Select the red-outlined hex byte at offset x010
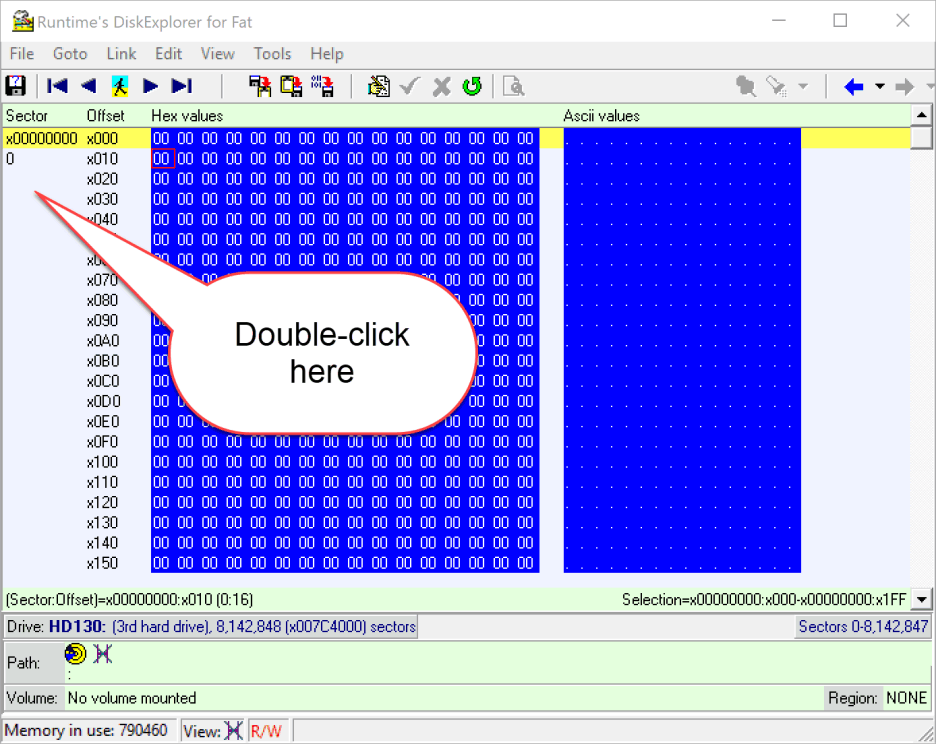Screen dimensions: 936x744 tap(162, 158)
